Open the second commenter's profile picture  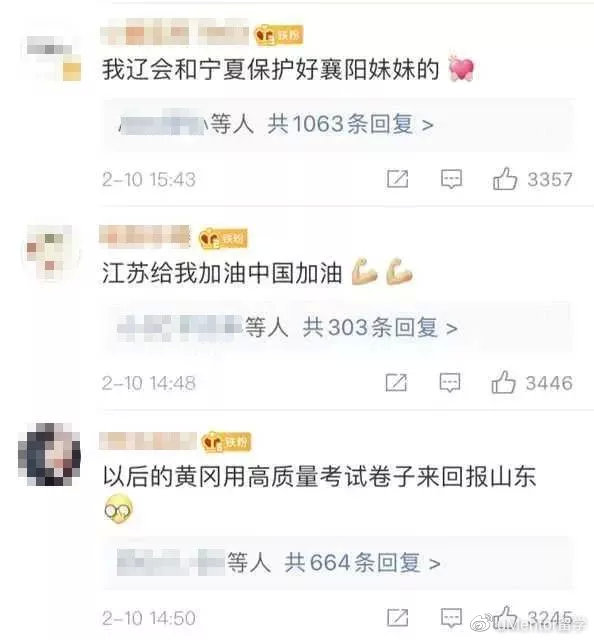(x=50, y=253)
